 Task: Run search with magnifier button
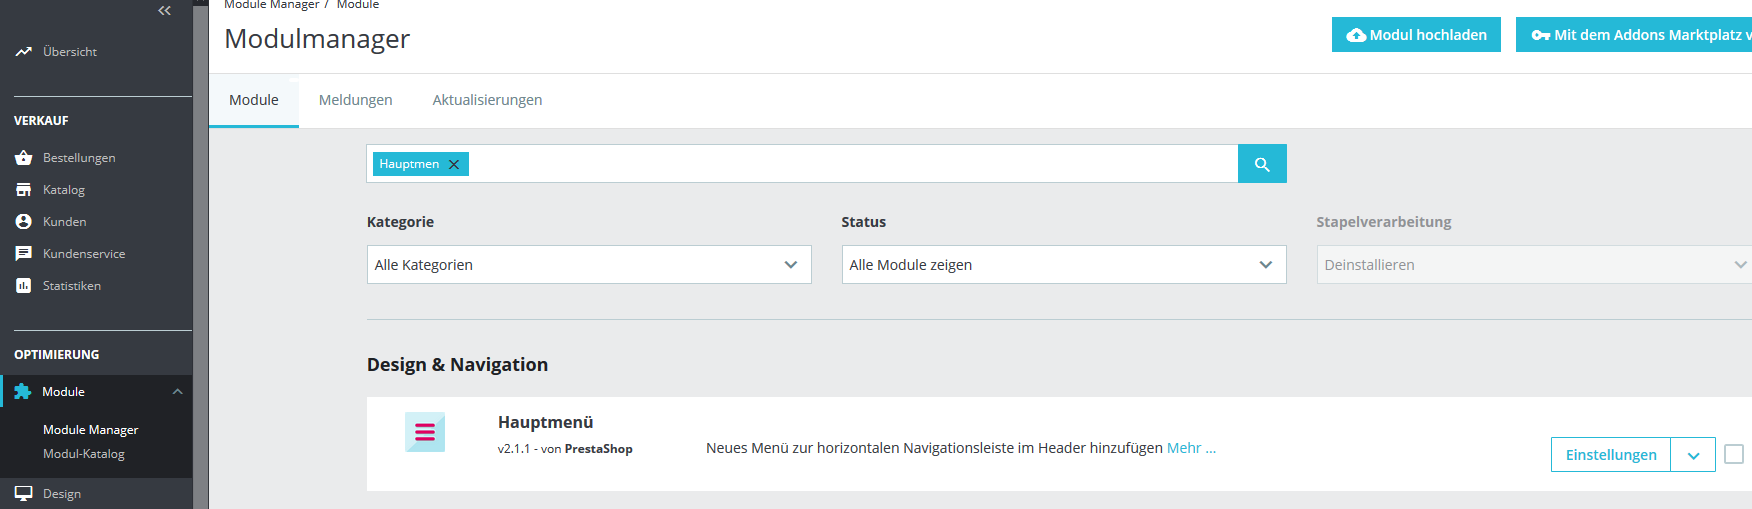[1262, 164]
